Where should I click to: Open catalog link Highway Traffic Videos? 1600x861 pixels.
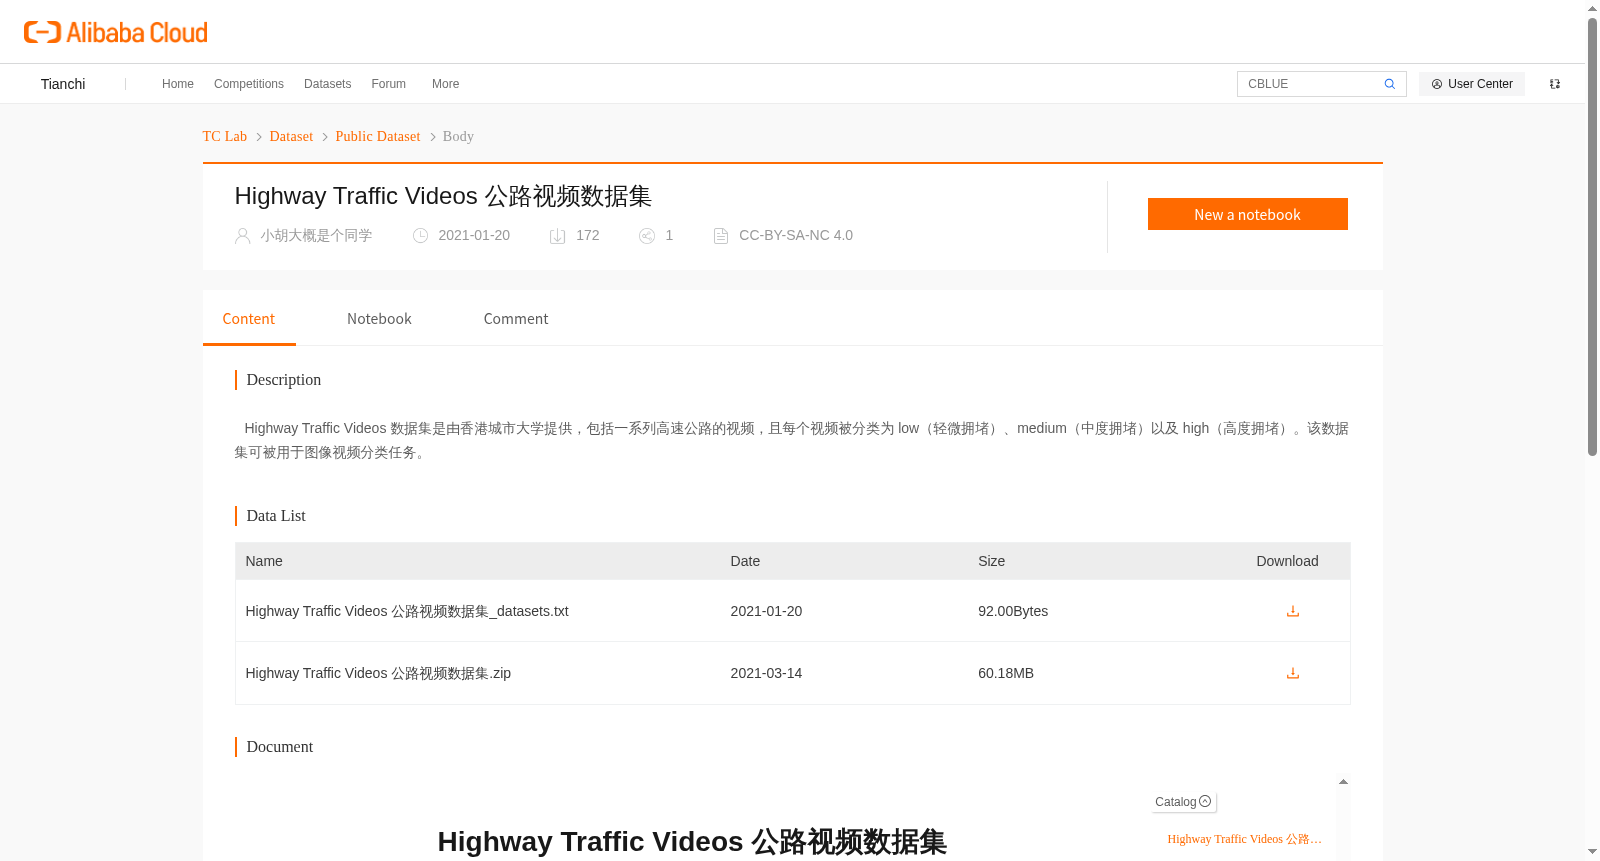[1245, 839]
